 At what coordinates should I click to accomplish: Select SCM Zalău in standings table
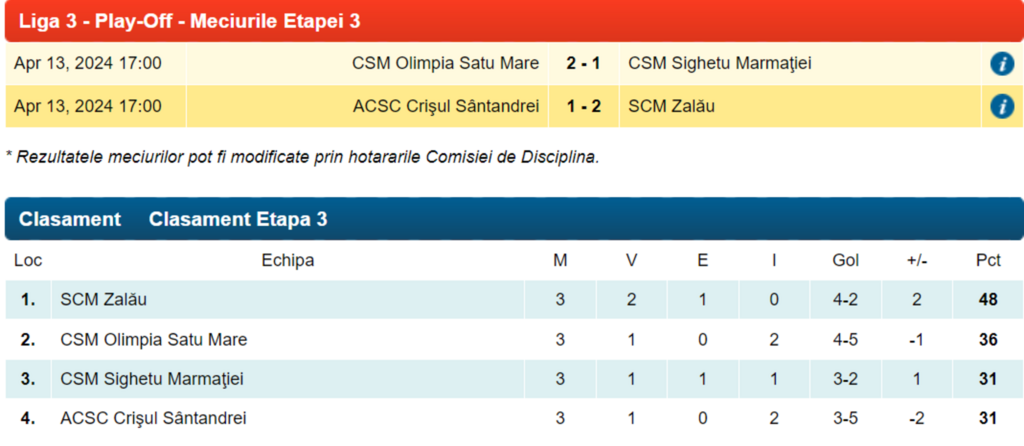104,299
